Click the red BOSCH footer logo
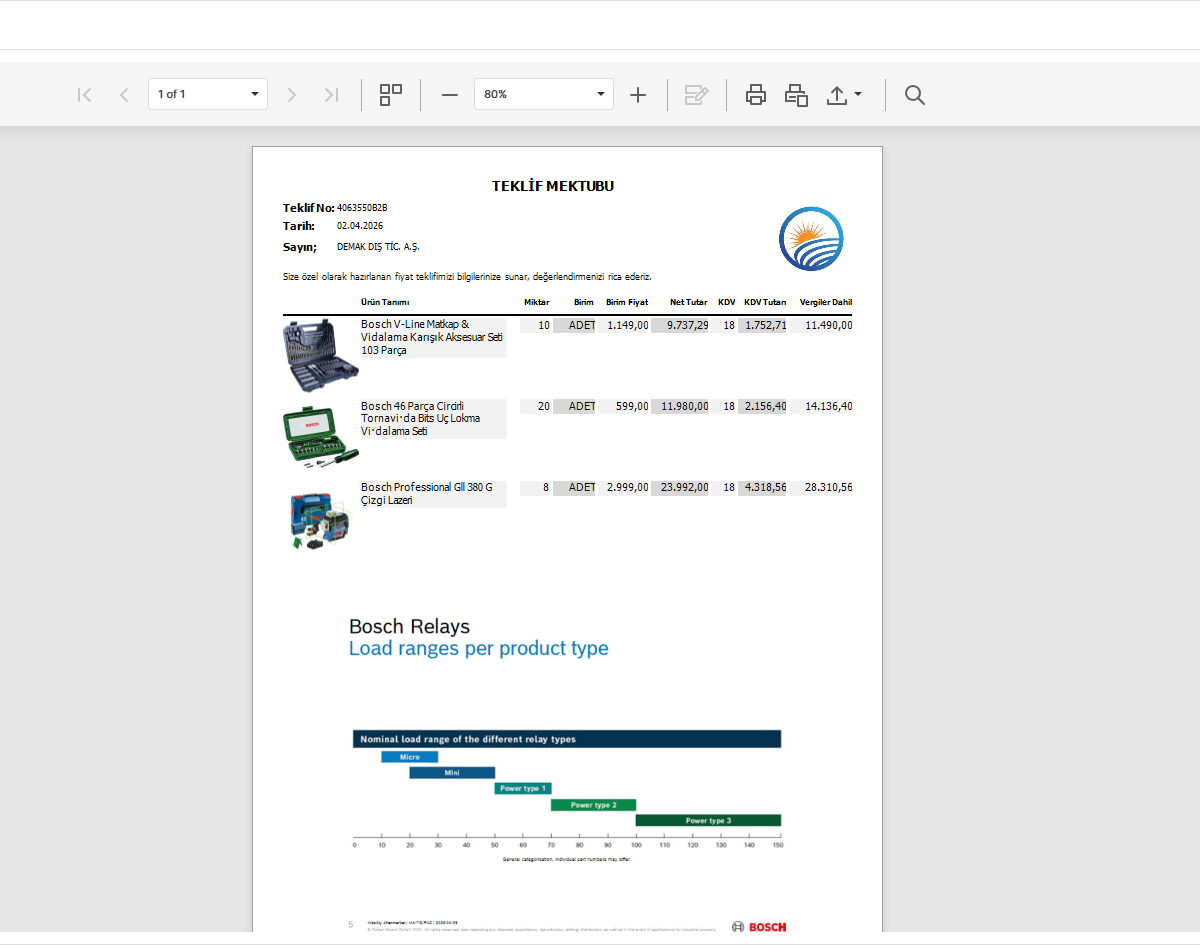 (759, 927)
